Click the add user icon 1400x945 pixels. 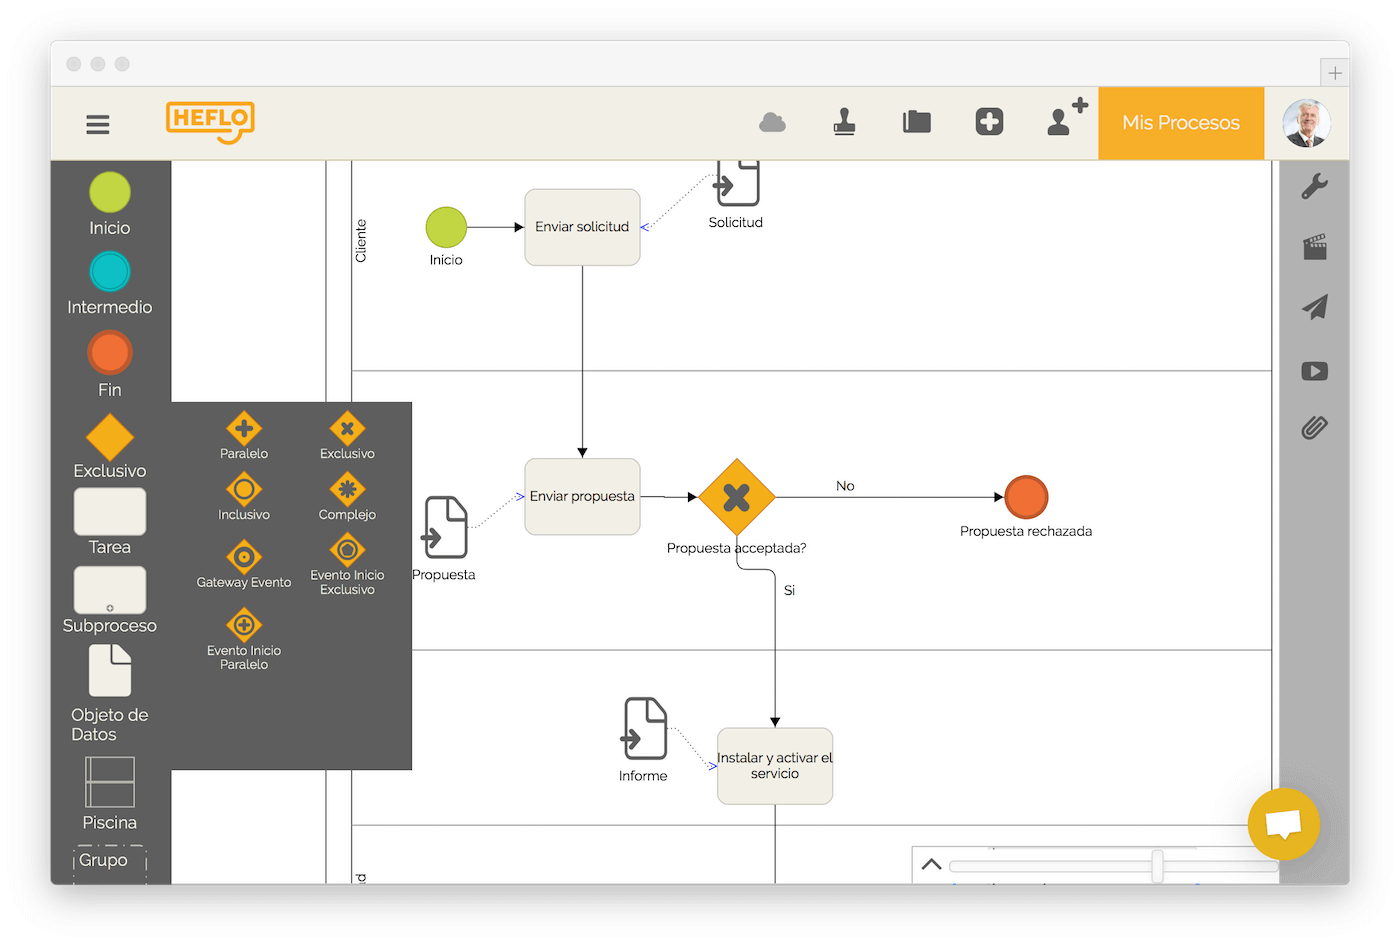[1066, 117]
